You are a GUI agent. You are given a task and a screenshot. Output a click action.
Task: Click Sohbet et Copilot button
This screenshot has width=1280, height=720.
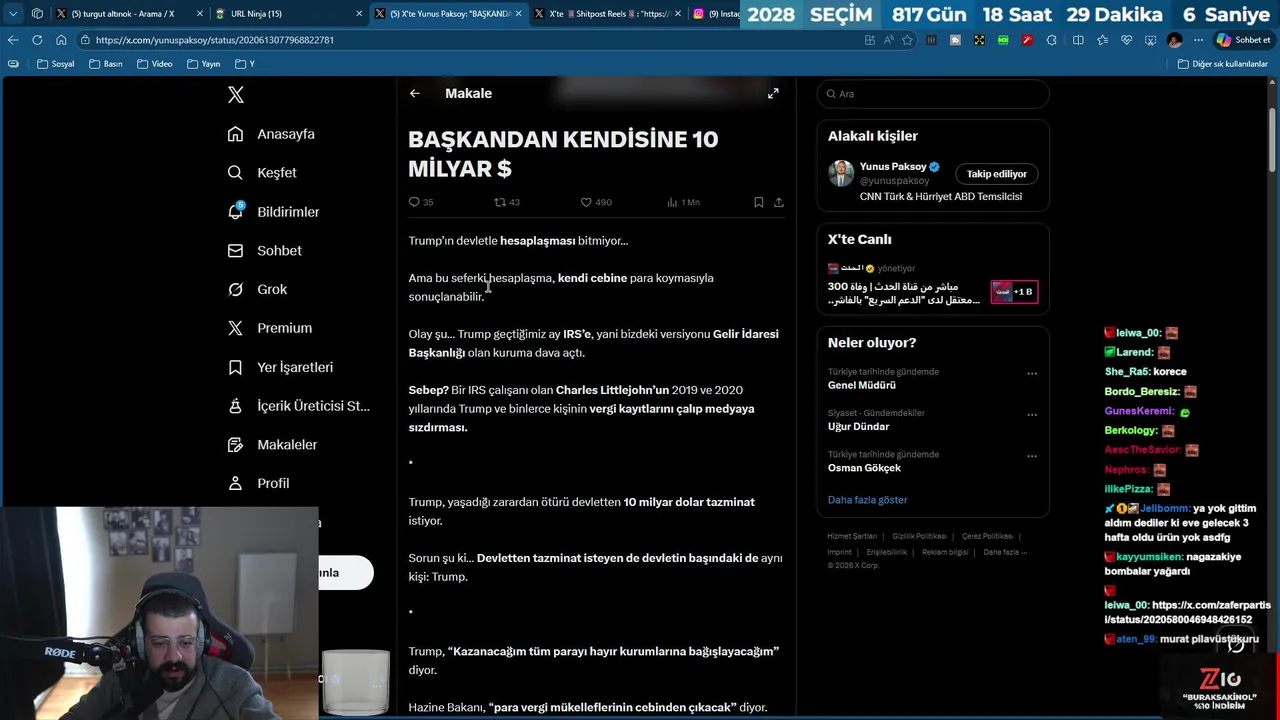(x=1244, y=40)
